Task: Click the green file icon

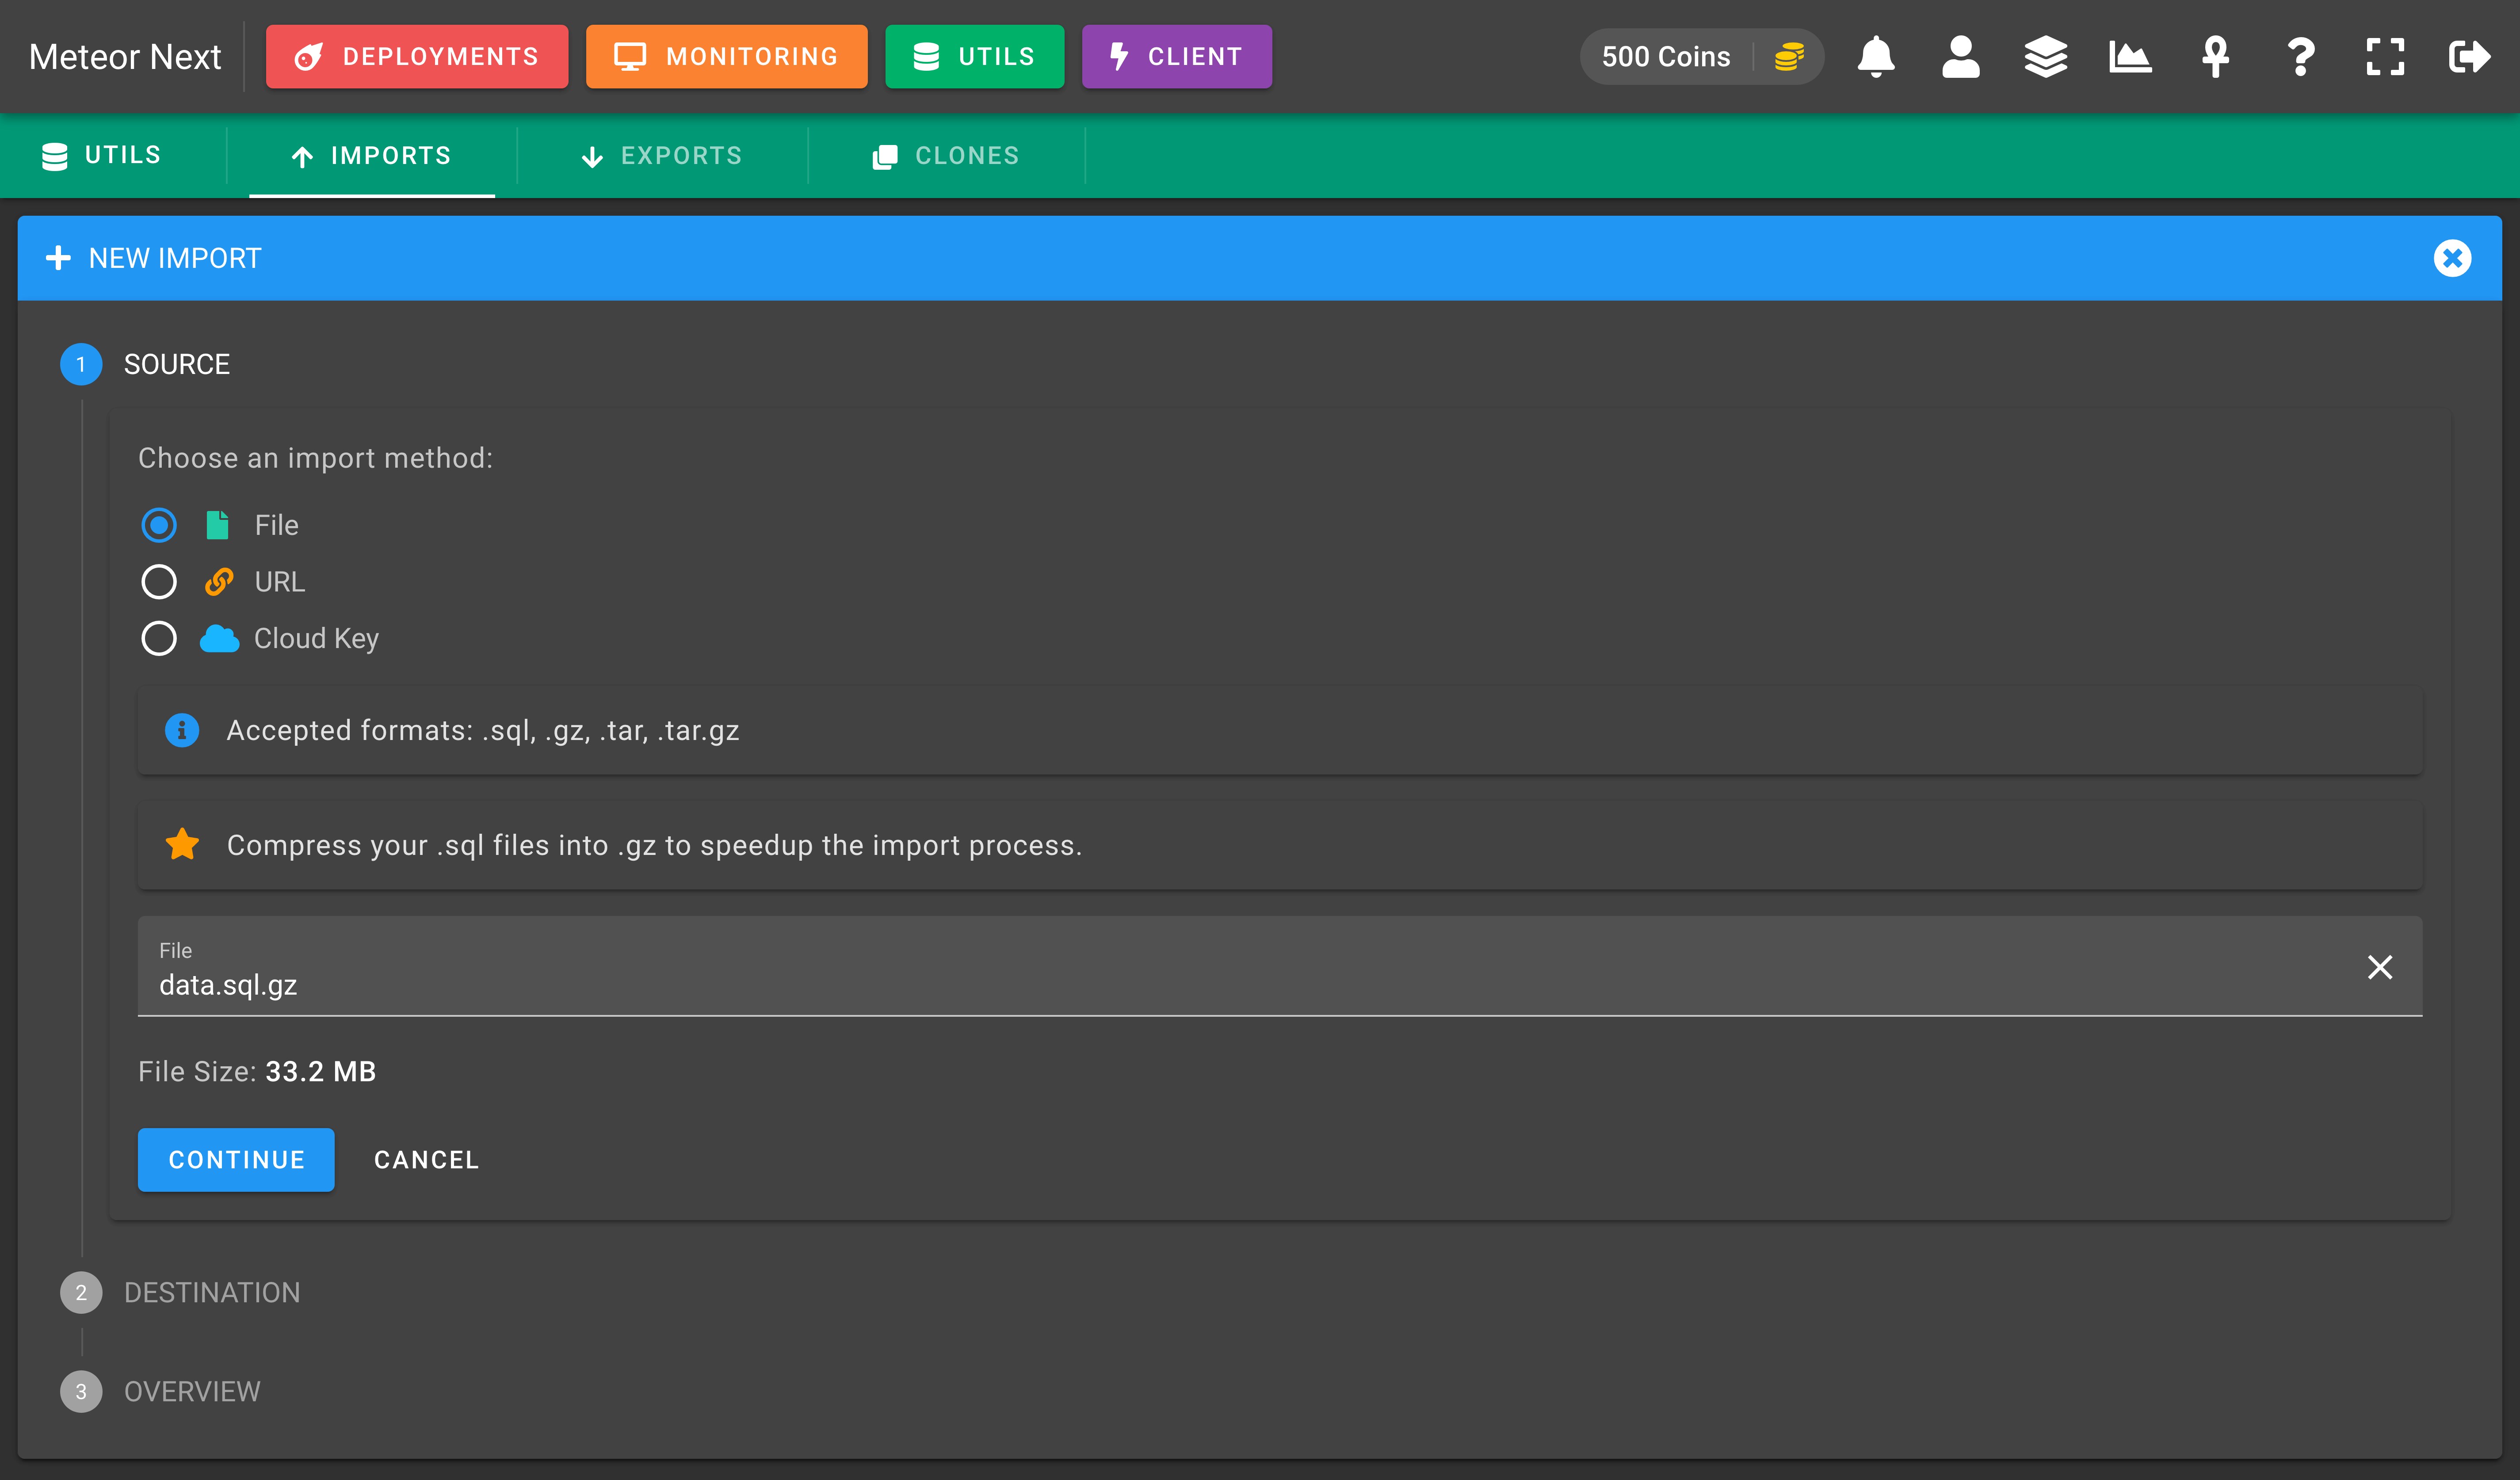Action: click(x=217, y=525)
